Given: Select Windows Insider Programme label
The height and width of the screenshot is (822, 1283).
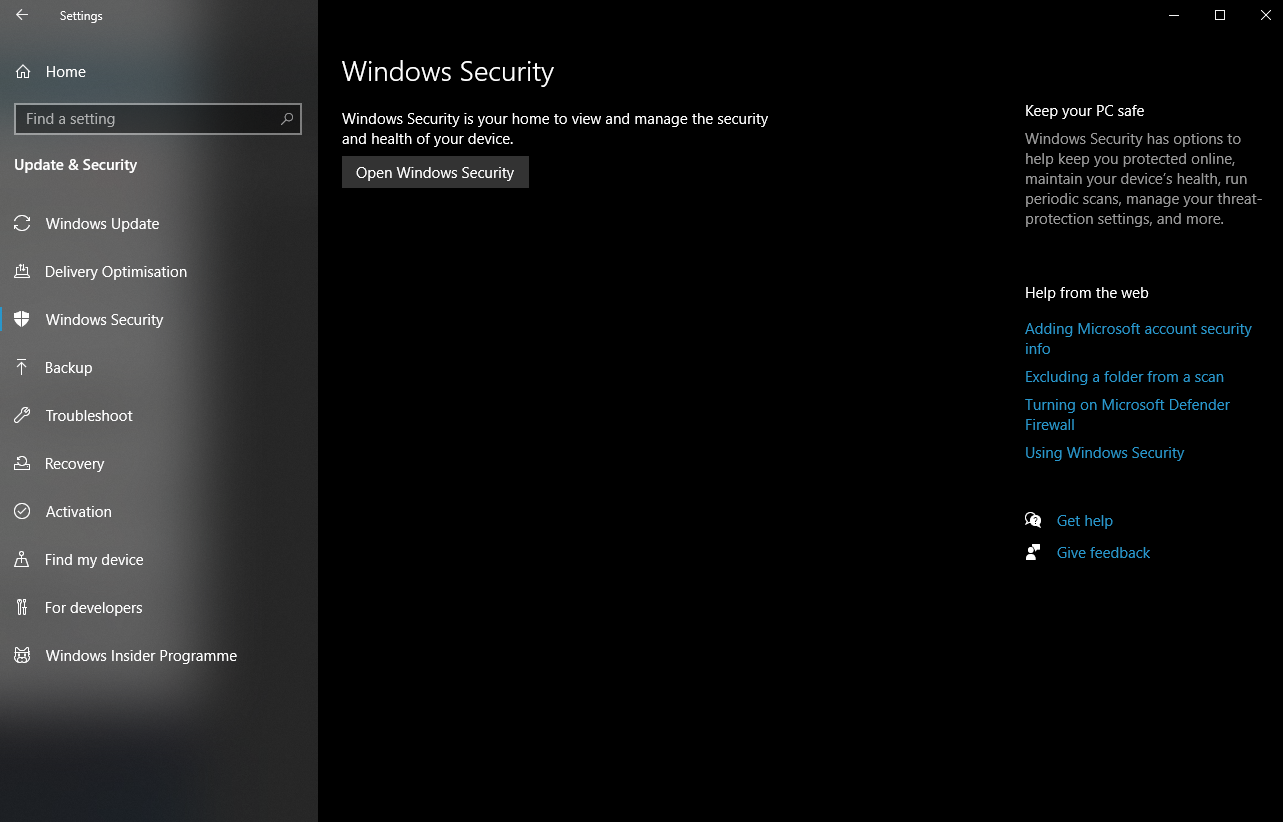Looking at the screenshot, I should tap(141, 656).
